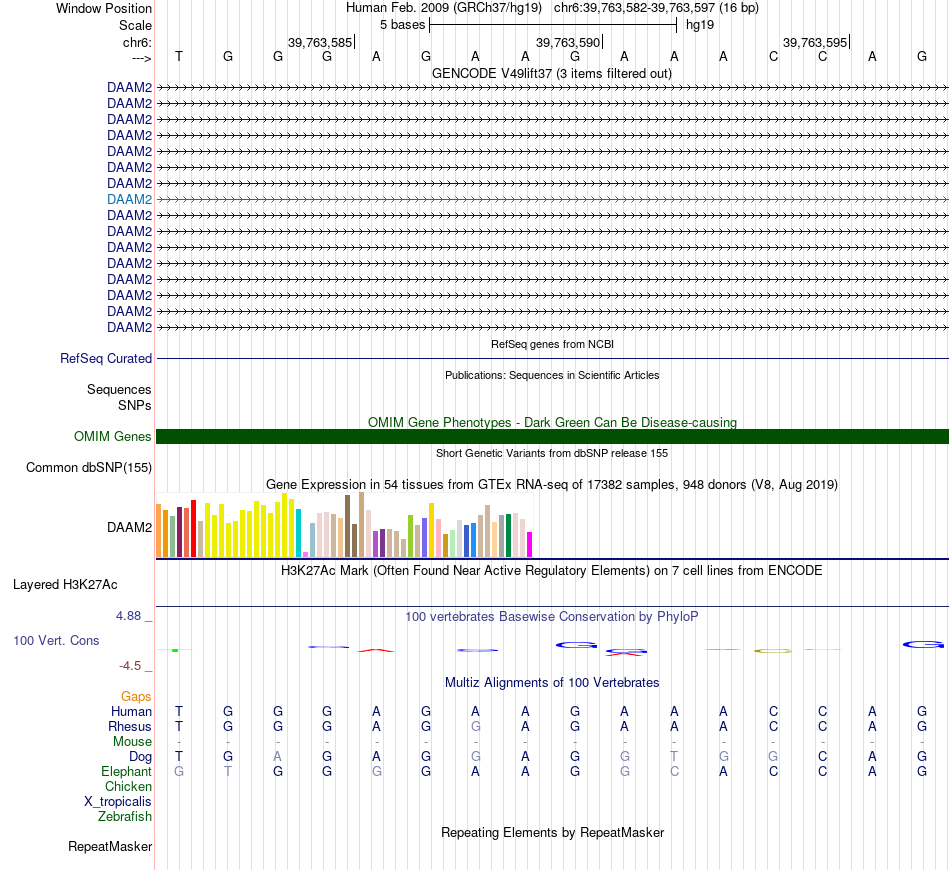Image resolution: width=950 pixels, height=870 pixels.
Task: Click the 'Common dbSNP(155)' track label
Action: click(x=89, y=468)
